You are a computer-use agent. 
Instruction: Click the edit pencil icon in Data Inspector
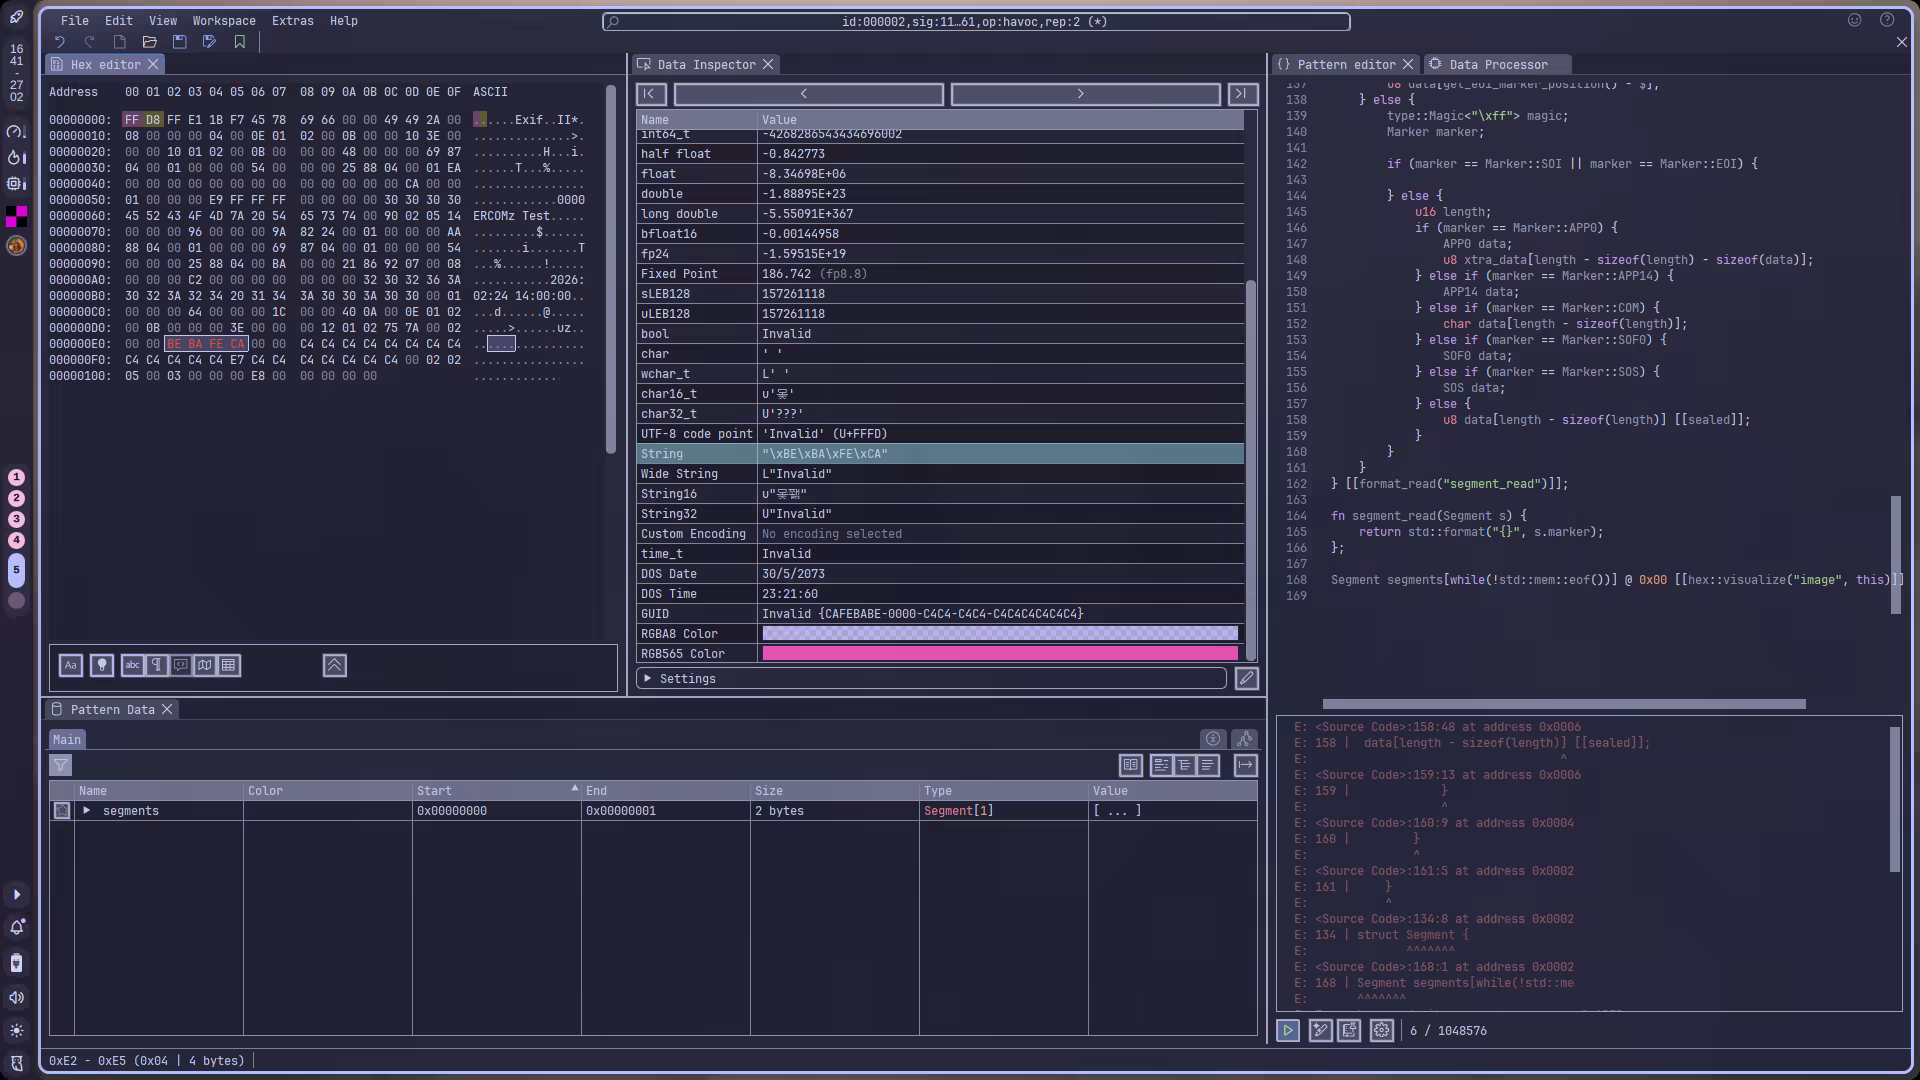coord(1246,679)
